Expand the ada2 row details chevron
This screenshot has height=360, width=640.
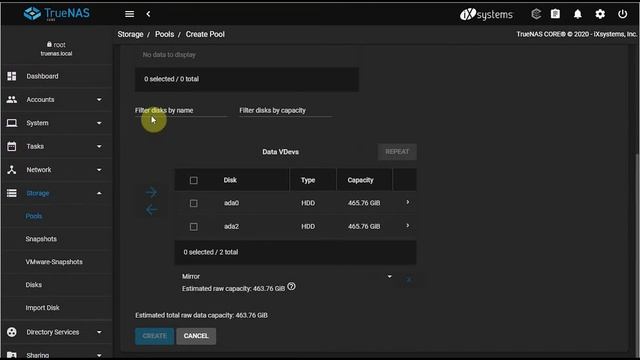pyautogui.click(x=407, y=226)
